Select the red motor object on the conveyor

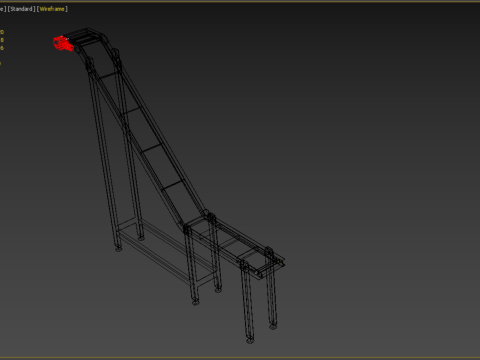pyautogui.click(x=63, y=44)
